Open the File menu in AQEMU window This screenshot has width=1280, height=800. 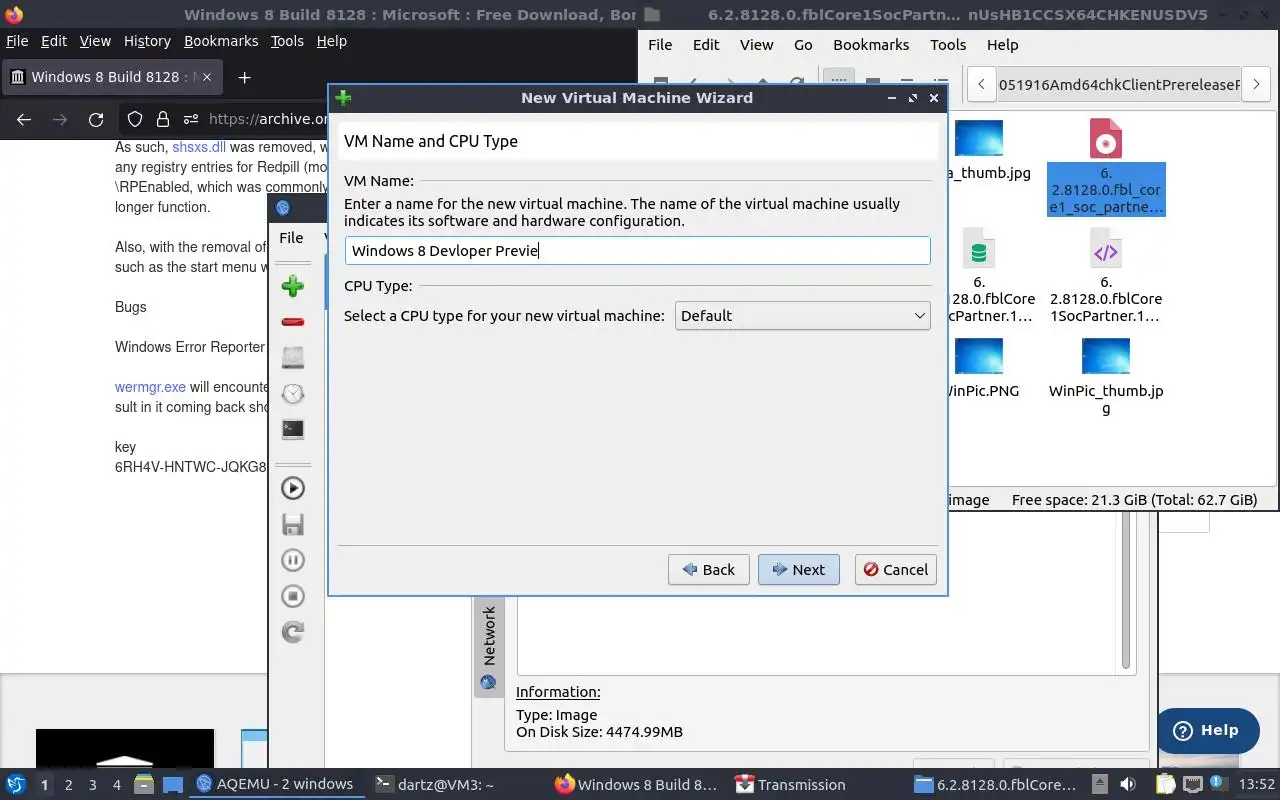coord(291,237)
